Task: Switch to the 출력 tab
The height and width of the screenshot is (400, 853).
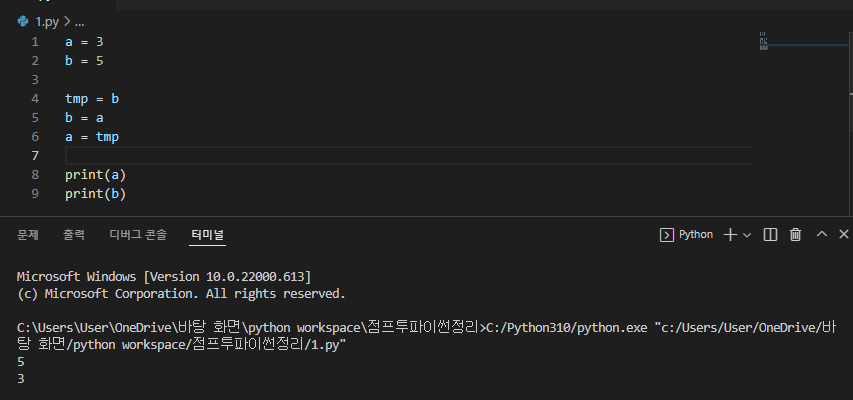Action: click(x=73, y=235)
